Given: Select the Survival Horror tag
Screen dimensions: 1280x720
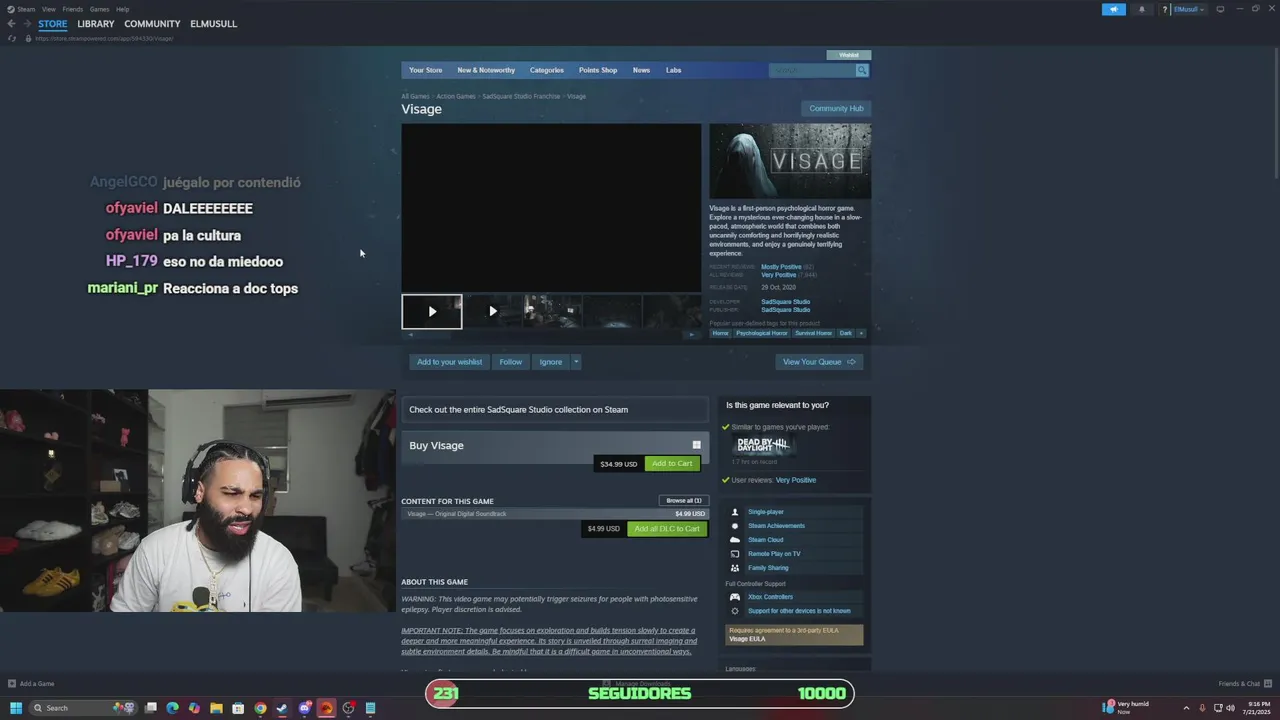Looking at the screenshot, I should [813, 333].
